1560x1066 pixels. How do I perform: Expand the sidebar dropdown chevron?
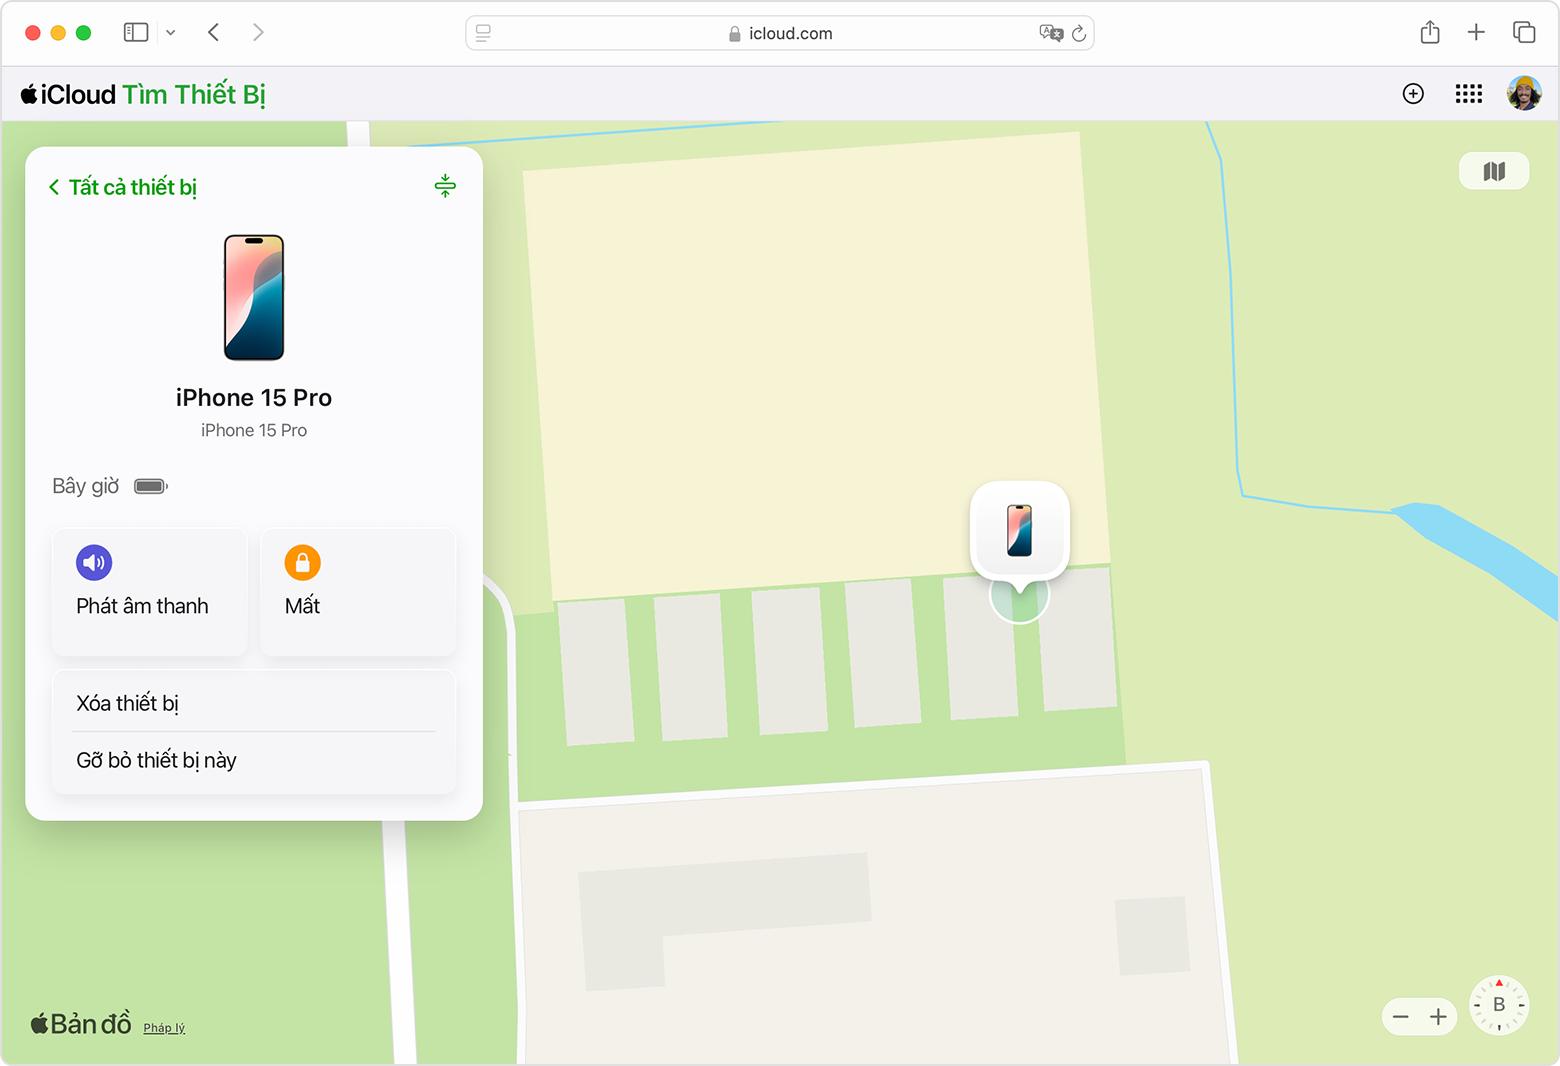tap(171, 33)
